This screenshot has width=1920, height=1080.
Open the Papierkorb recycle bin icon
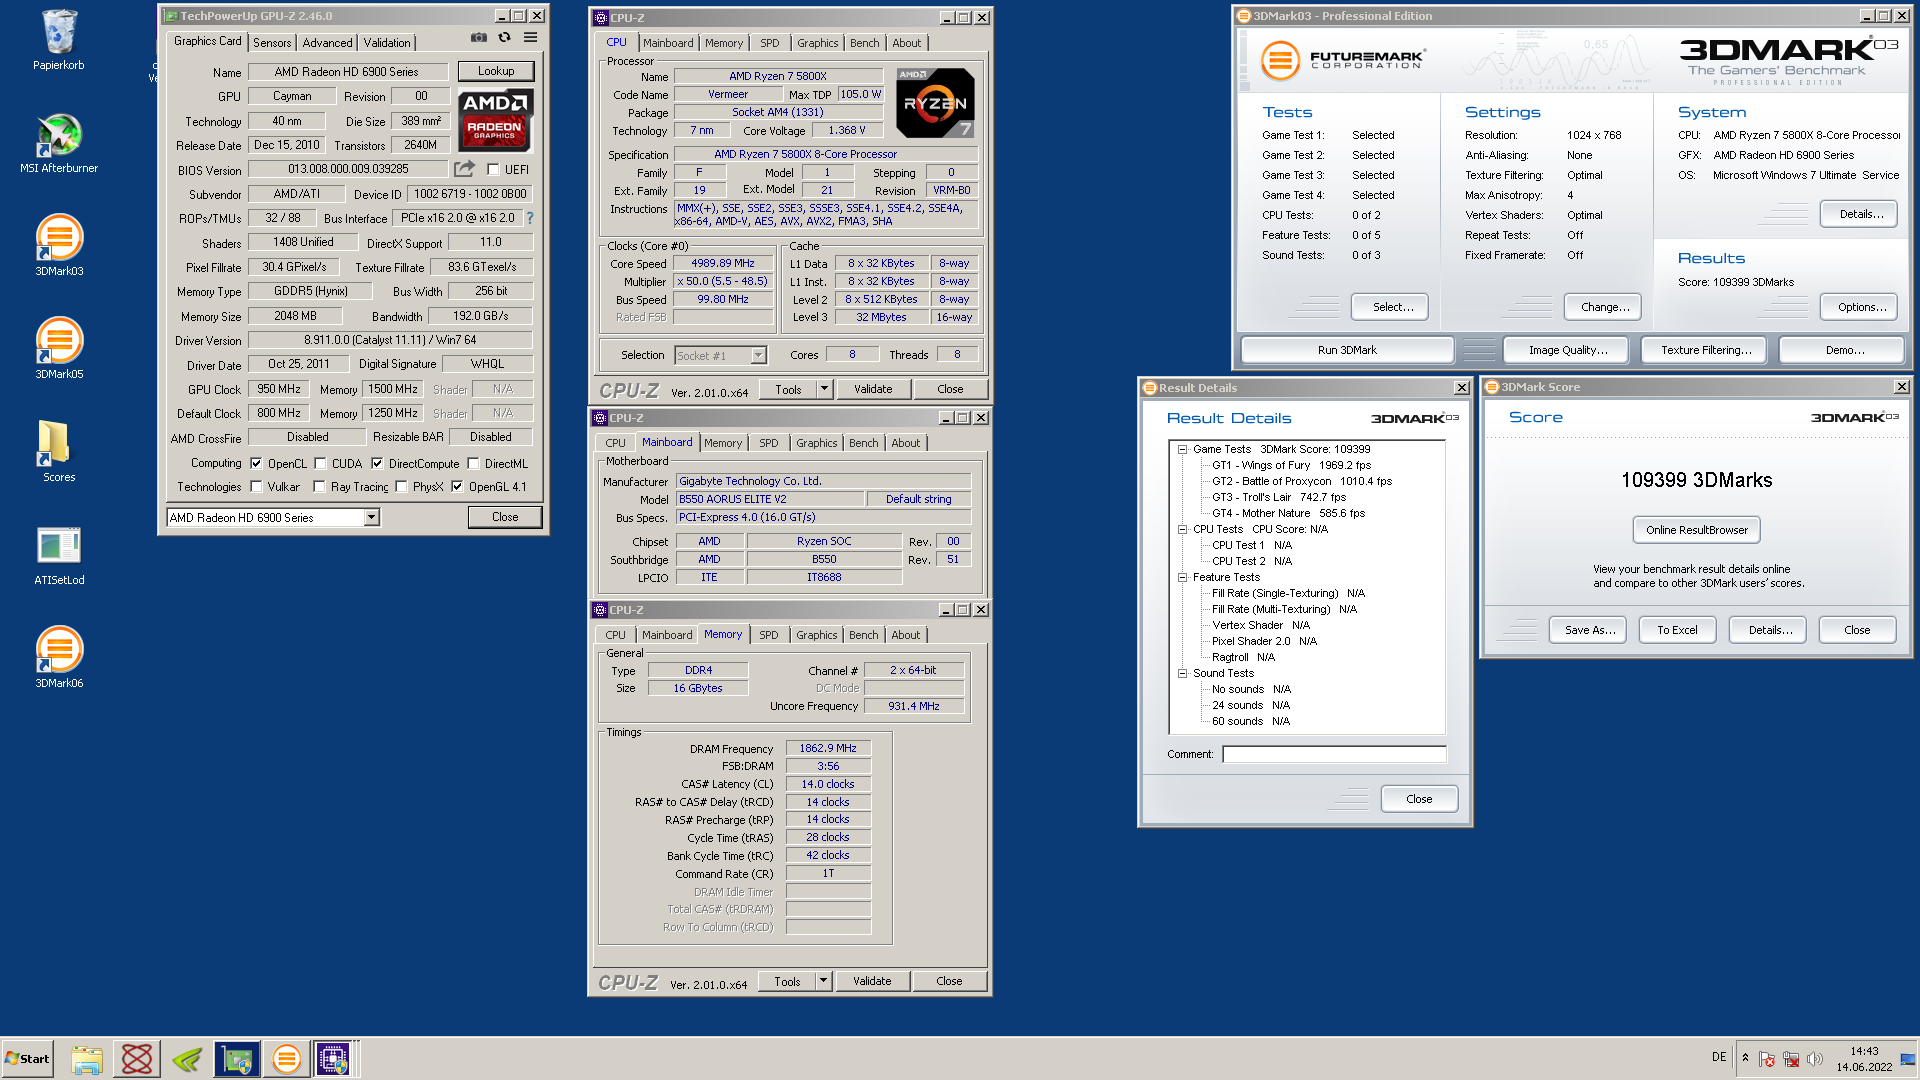tap(58, 40)
